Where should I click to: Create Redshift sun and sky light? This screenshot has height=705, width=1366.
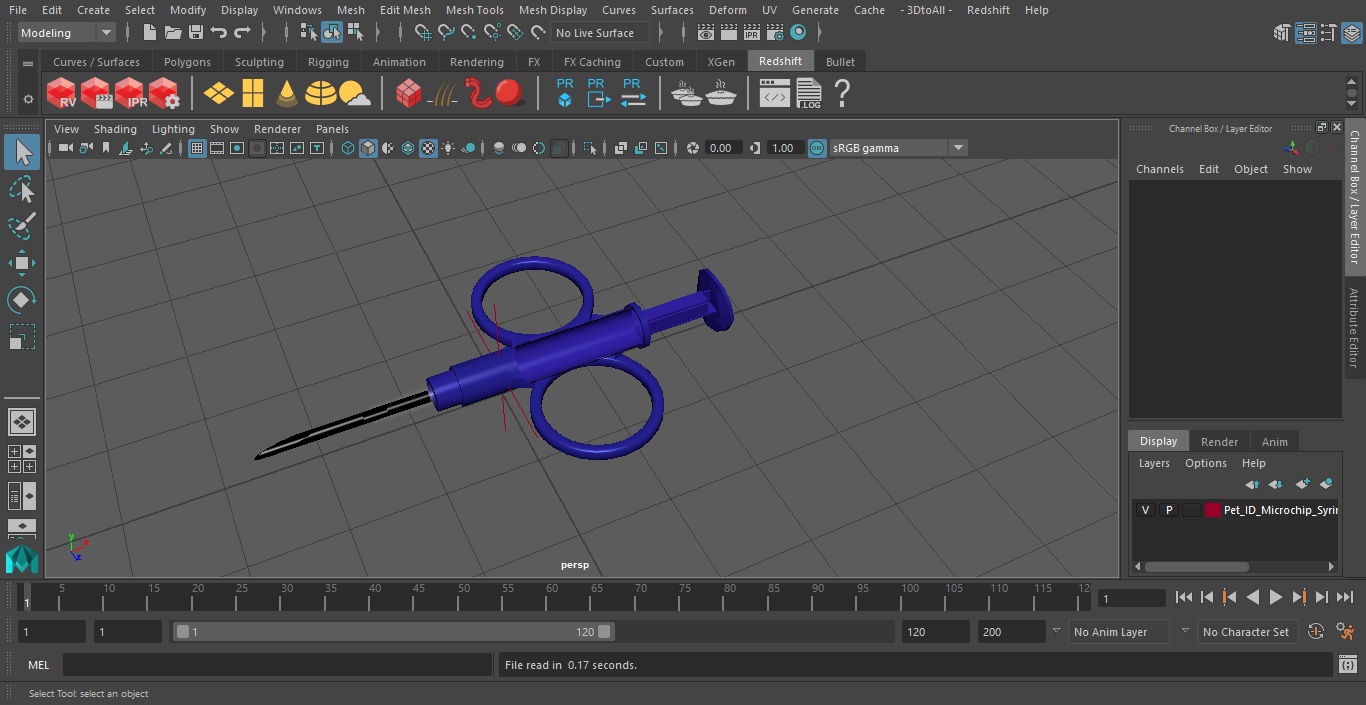point(355,94)
